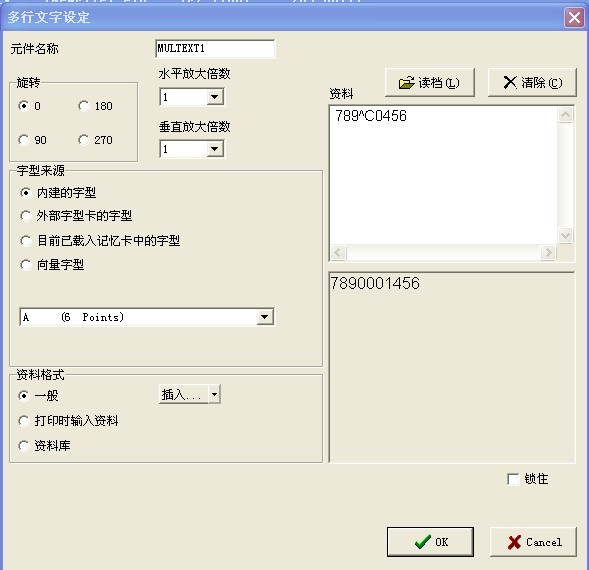589x570 pixels.
Task: Click the horizontal scrollbar right arrow
Action: pos(548,252)
